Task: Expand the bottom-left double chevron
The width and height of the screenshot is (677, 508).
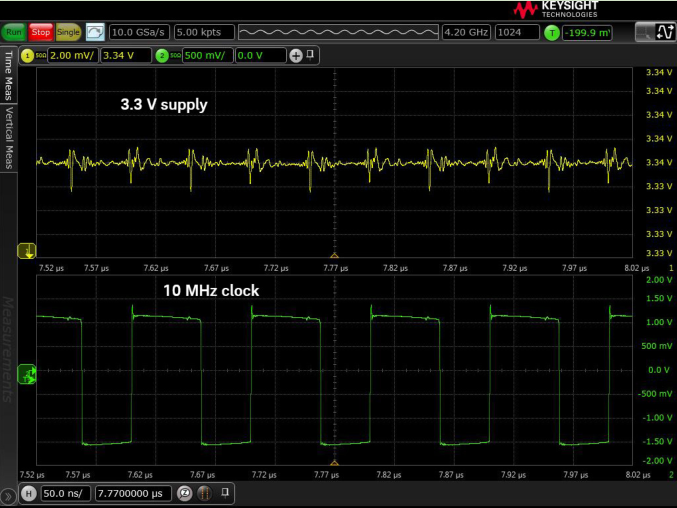Action: point(8,497)
